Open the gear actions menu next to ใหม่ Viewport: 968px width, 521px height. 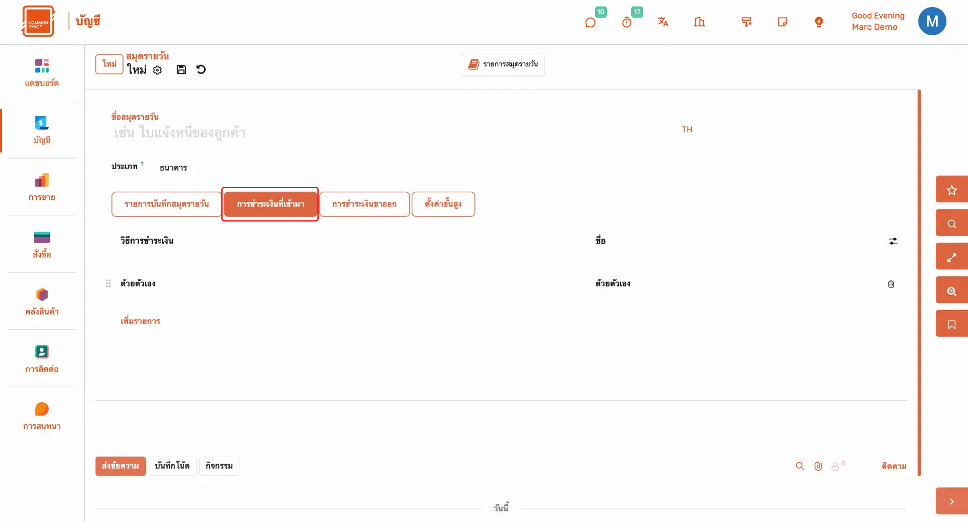pyautogui.click(x=157, y=70)
